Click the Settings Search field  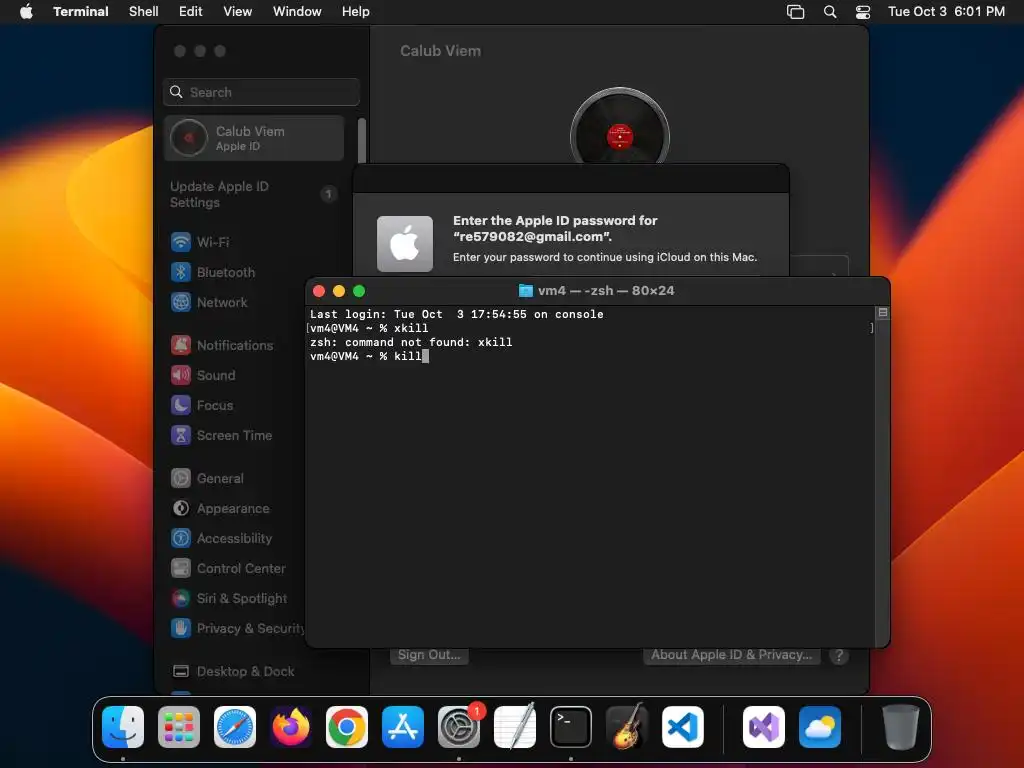point(261,92)
